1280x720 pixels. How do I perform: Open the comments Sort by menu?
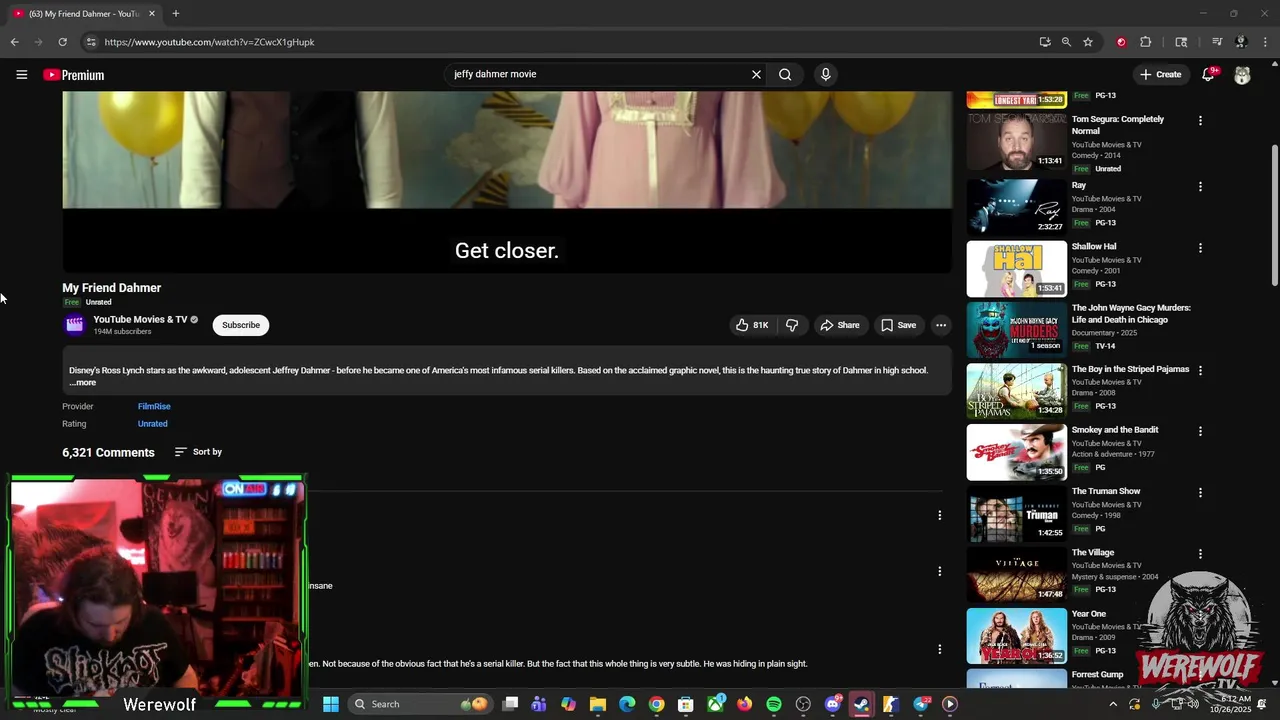pos(198,452)
